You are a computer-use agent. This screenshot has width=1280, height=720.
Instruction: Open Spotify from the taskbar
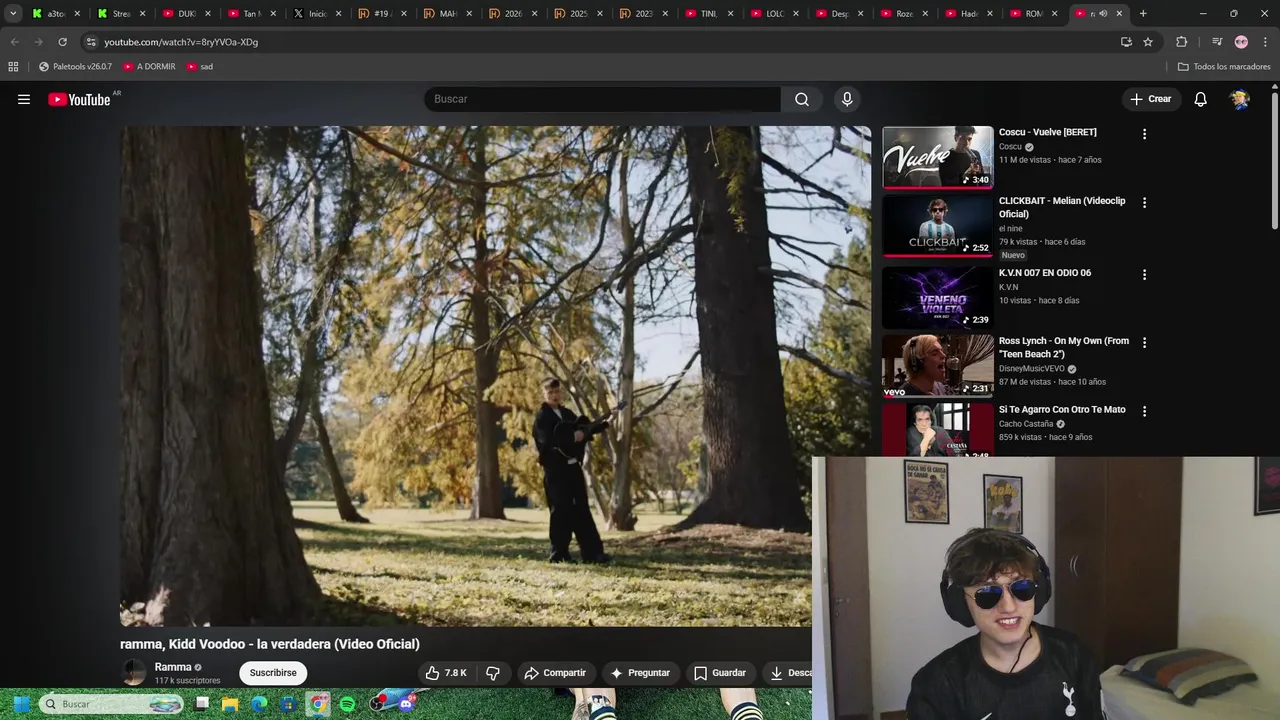click(347, 704)
